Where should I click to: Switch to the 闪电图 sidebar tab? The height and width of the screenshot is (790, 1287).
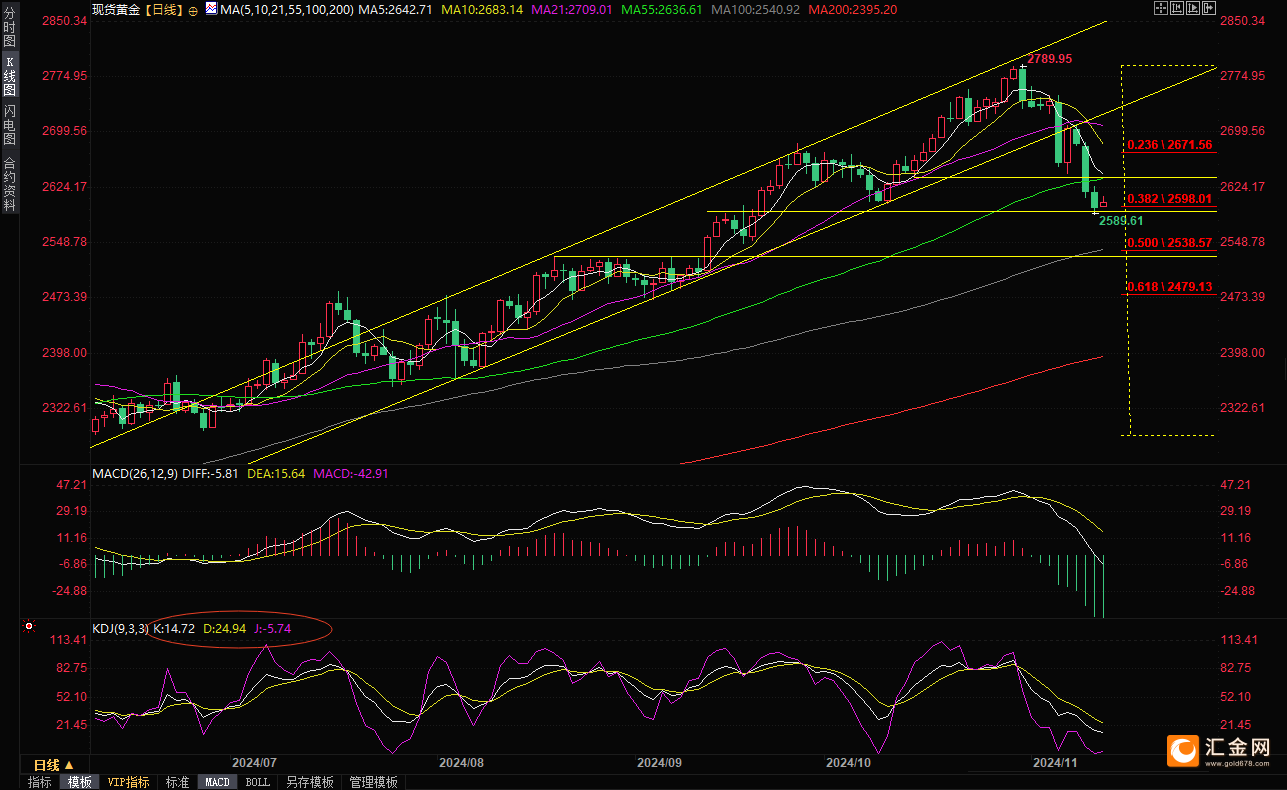[x=10, y=125]
